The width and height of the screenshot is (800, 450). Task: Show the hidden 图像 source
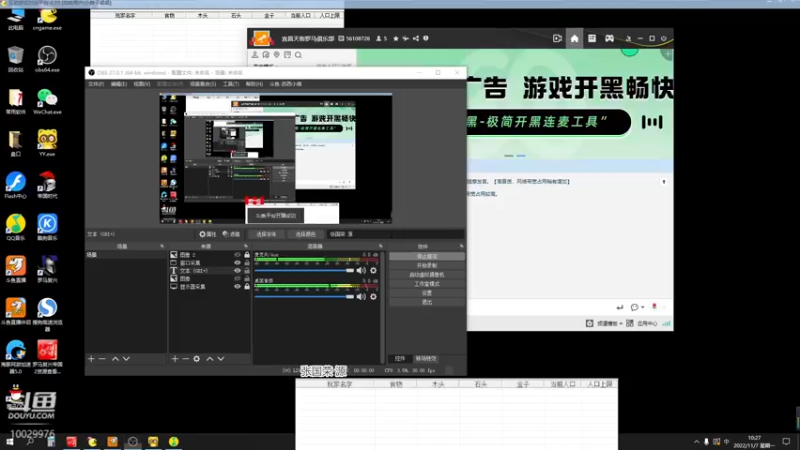[x=237, y=279]
